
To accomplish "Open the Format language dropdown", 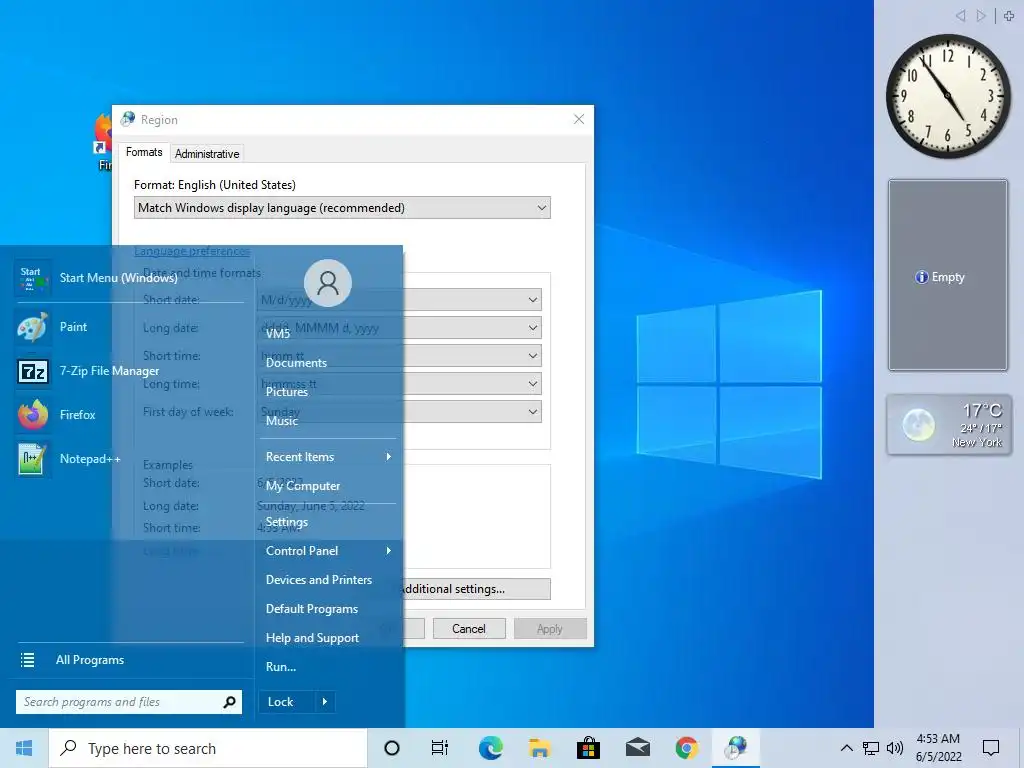I will point(342,208).
